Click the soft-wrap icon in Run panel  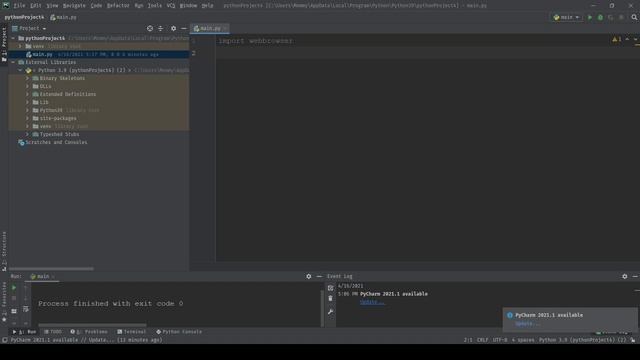(x=26, y=309)
